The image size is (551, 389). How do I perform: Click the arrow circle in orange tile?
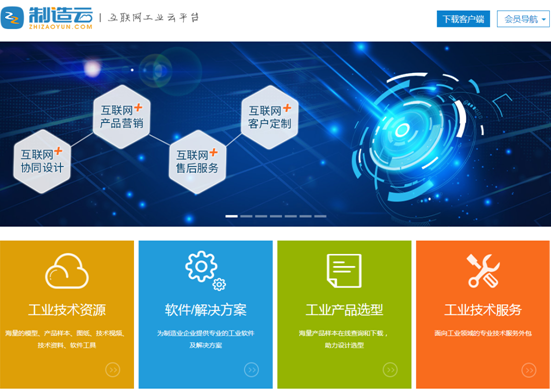[x=529, y=370]
